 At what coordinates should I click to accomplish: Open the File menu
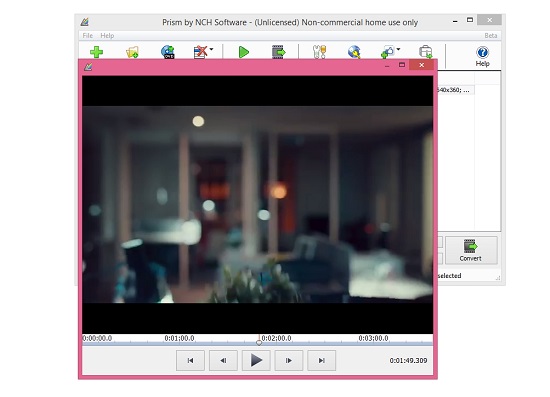coord(88,35)
